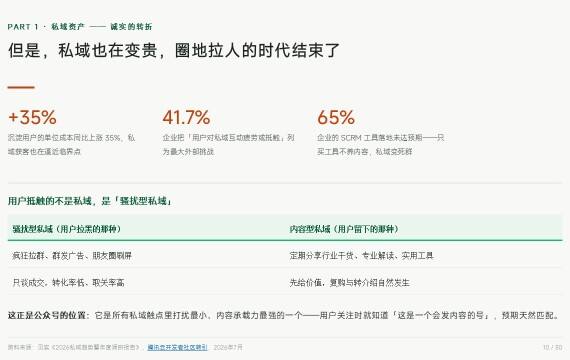Click the SCRM description under 65%
Screen dimensions: 570x360
click(x=381, y=144)
